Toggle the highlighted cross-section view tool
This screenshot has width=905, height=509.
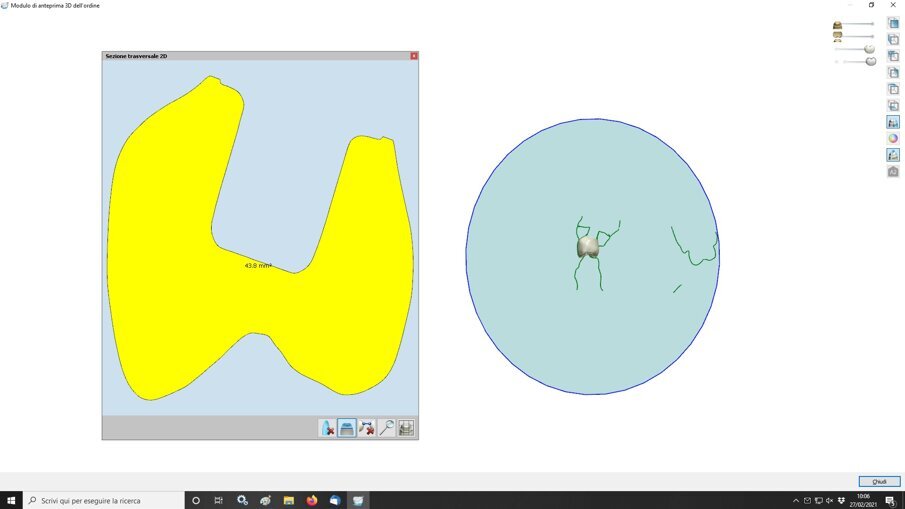[347, 428]
